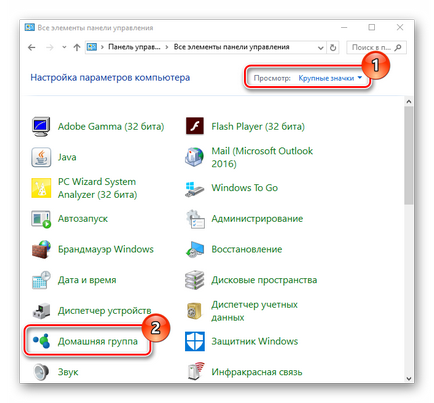Open the Домашняя группа icon
The height and width of the screenshot is (403, 434).
(41, 341)
